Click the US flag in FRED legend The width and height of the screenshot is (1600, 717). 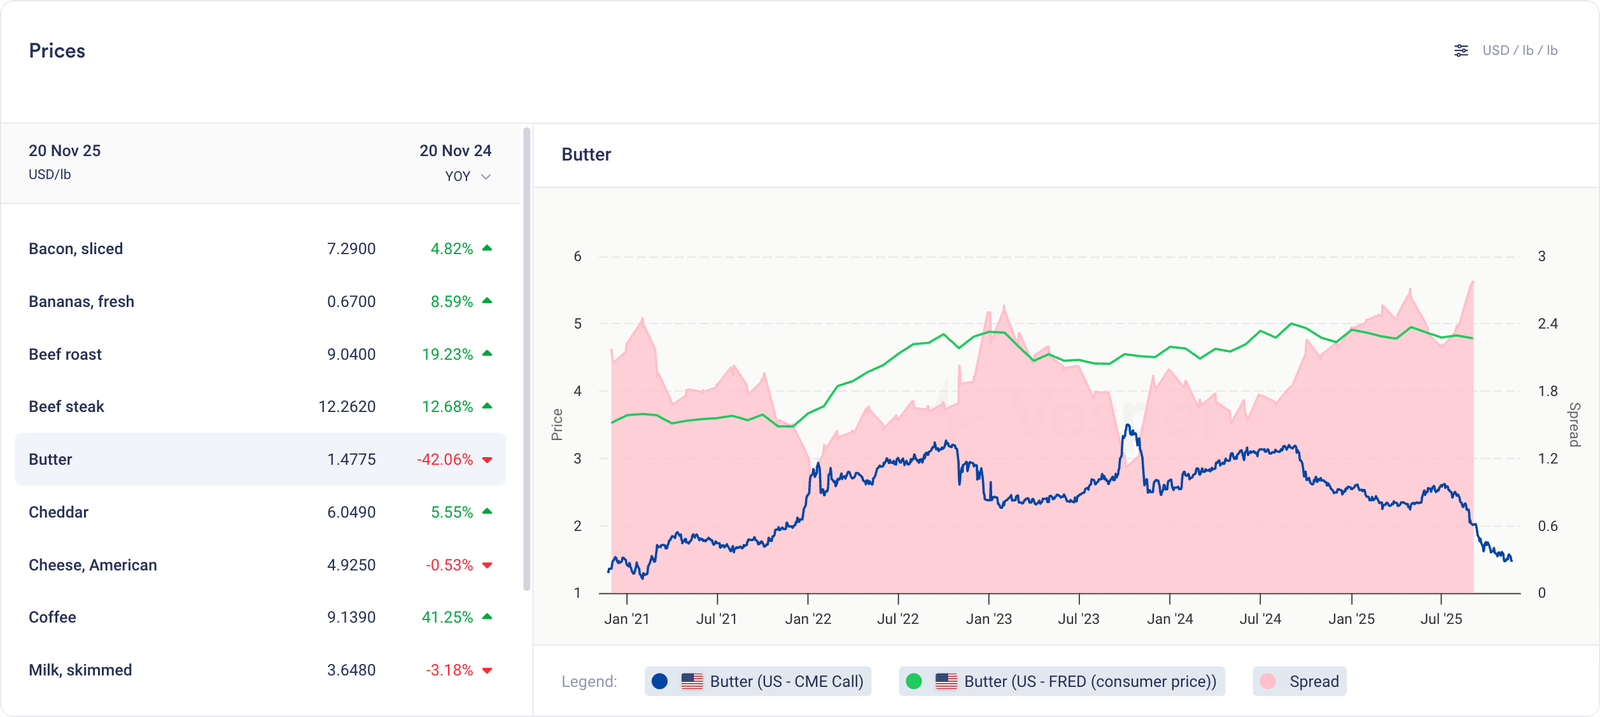pyautogui.click(x=946, y=682)
